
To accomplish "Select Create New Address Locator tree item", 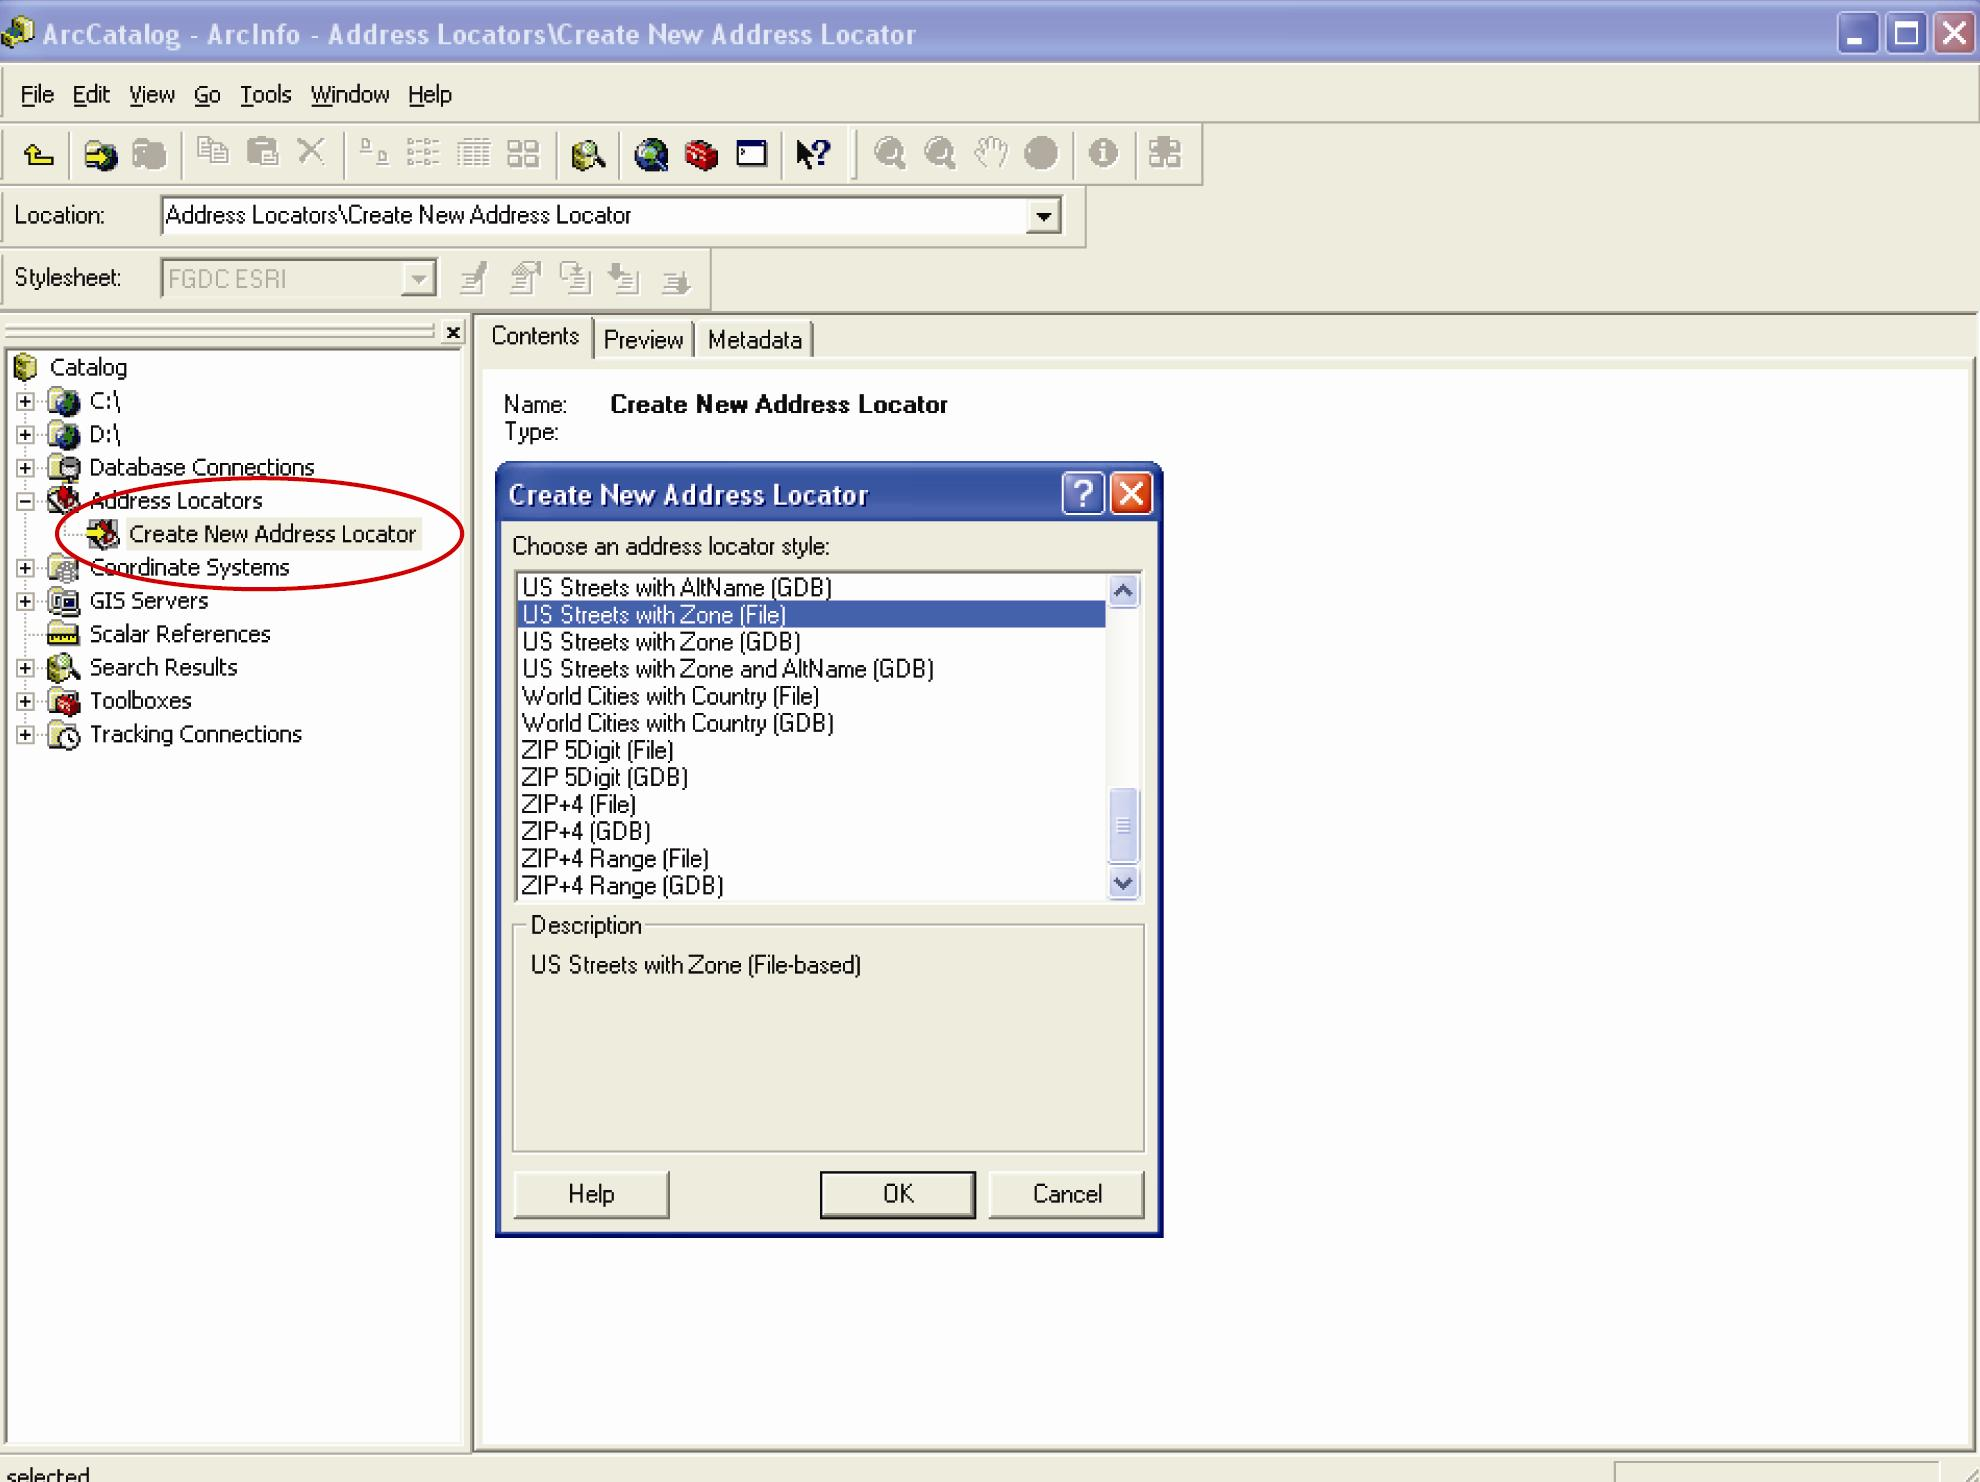I will tap(272, 534).
